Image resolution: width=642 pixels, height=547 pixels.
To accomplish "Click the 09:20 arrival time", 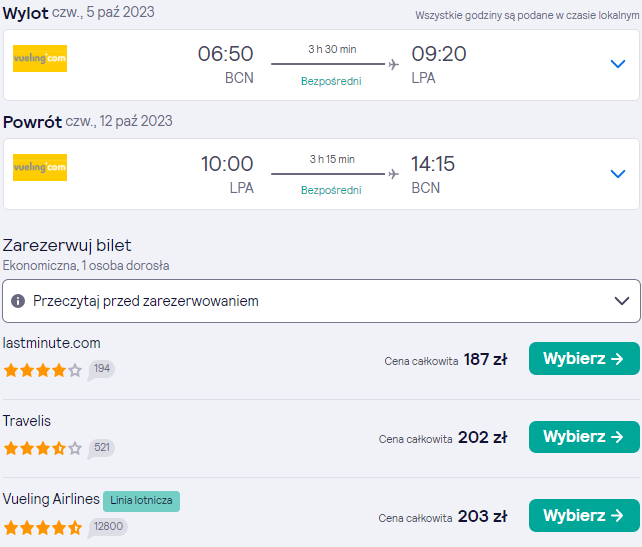I will point(439,54).
